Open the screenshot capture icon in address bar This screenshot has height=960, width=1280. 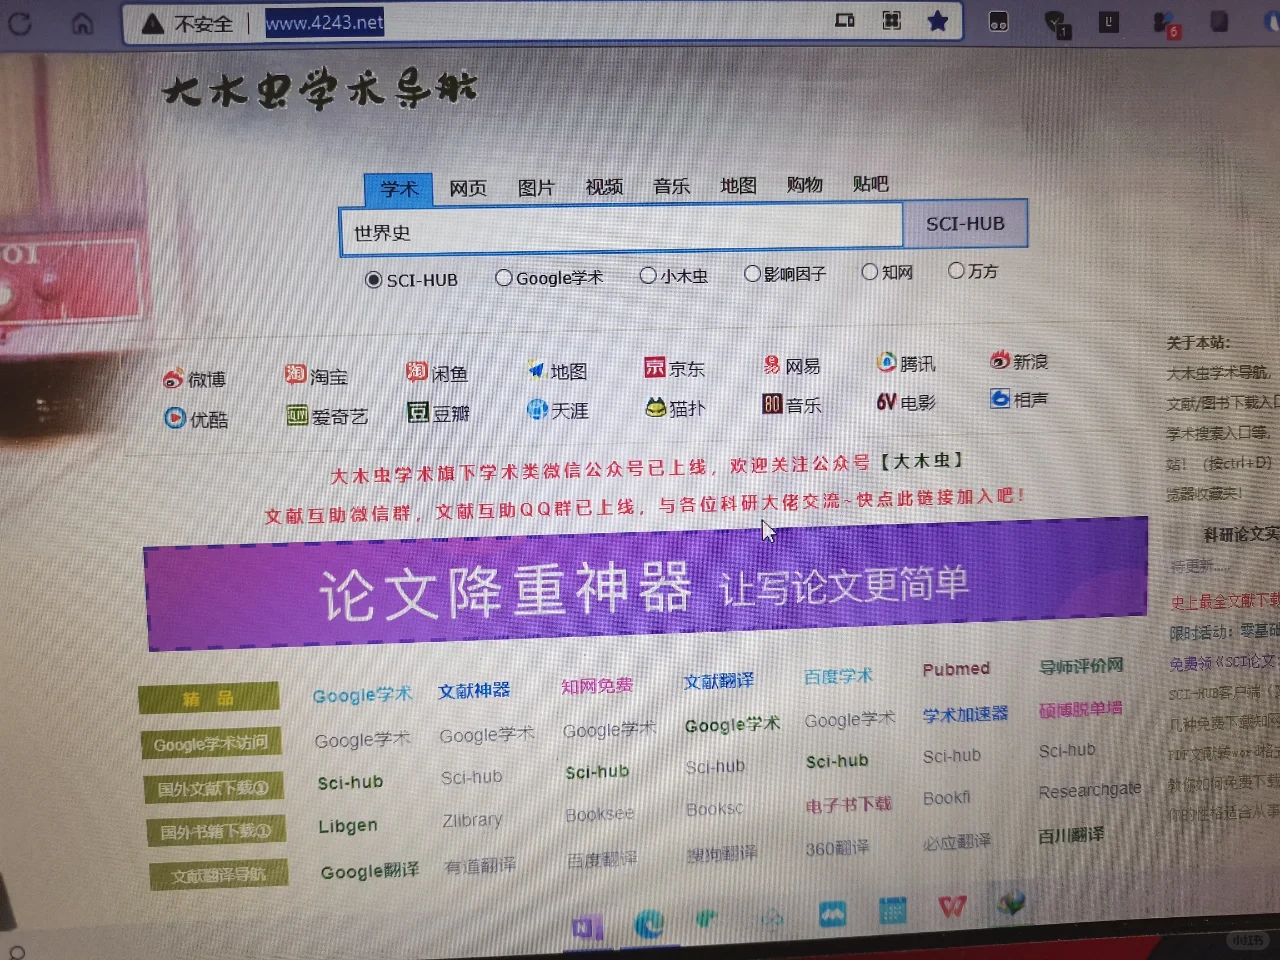pyautogui.click(x=892, y=21)
